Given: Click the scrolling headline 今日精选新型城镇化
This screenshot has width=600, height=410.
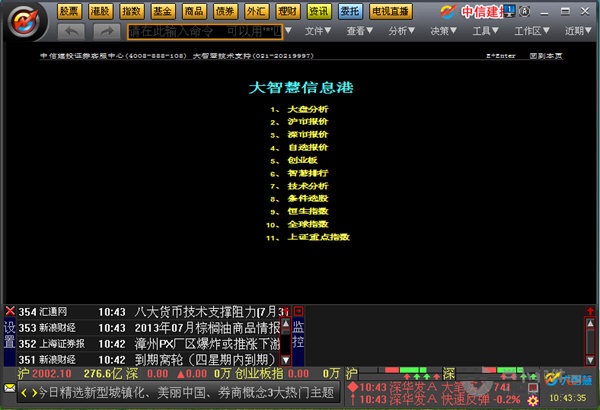Looking at the screenshot, I should (186, 393).
